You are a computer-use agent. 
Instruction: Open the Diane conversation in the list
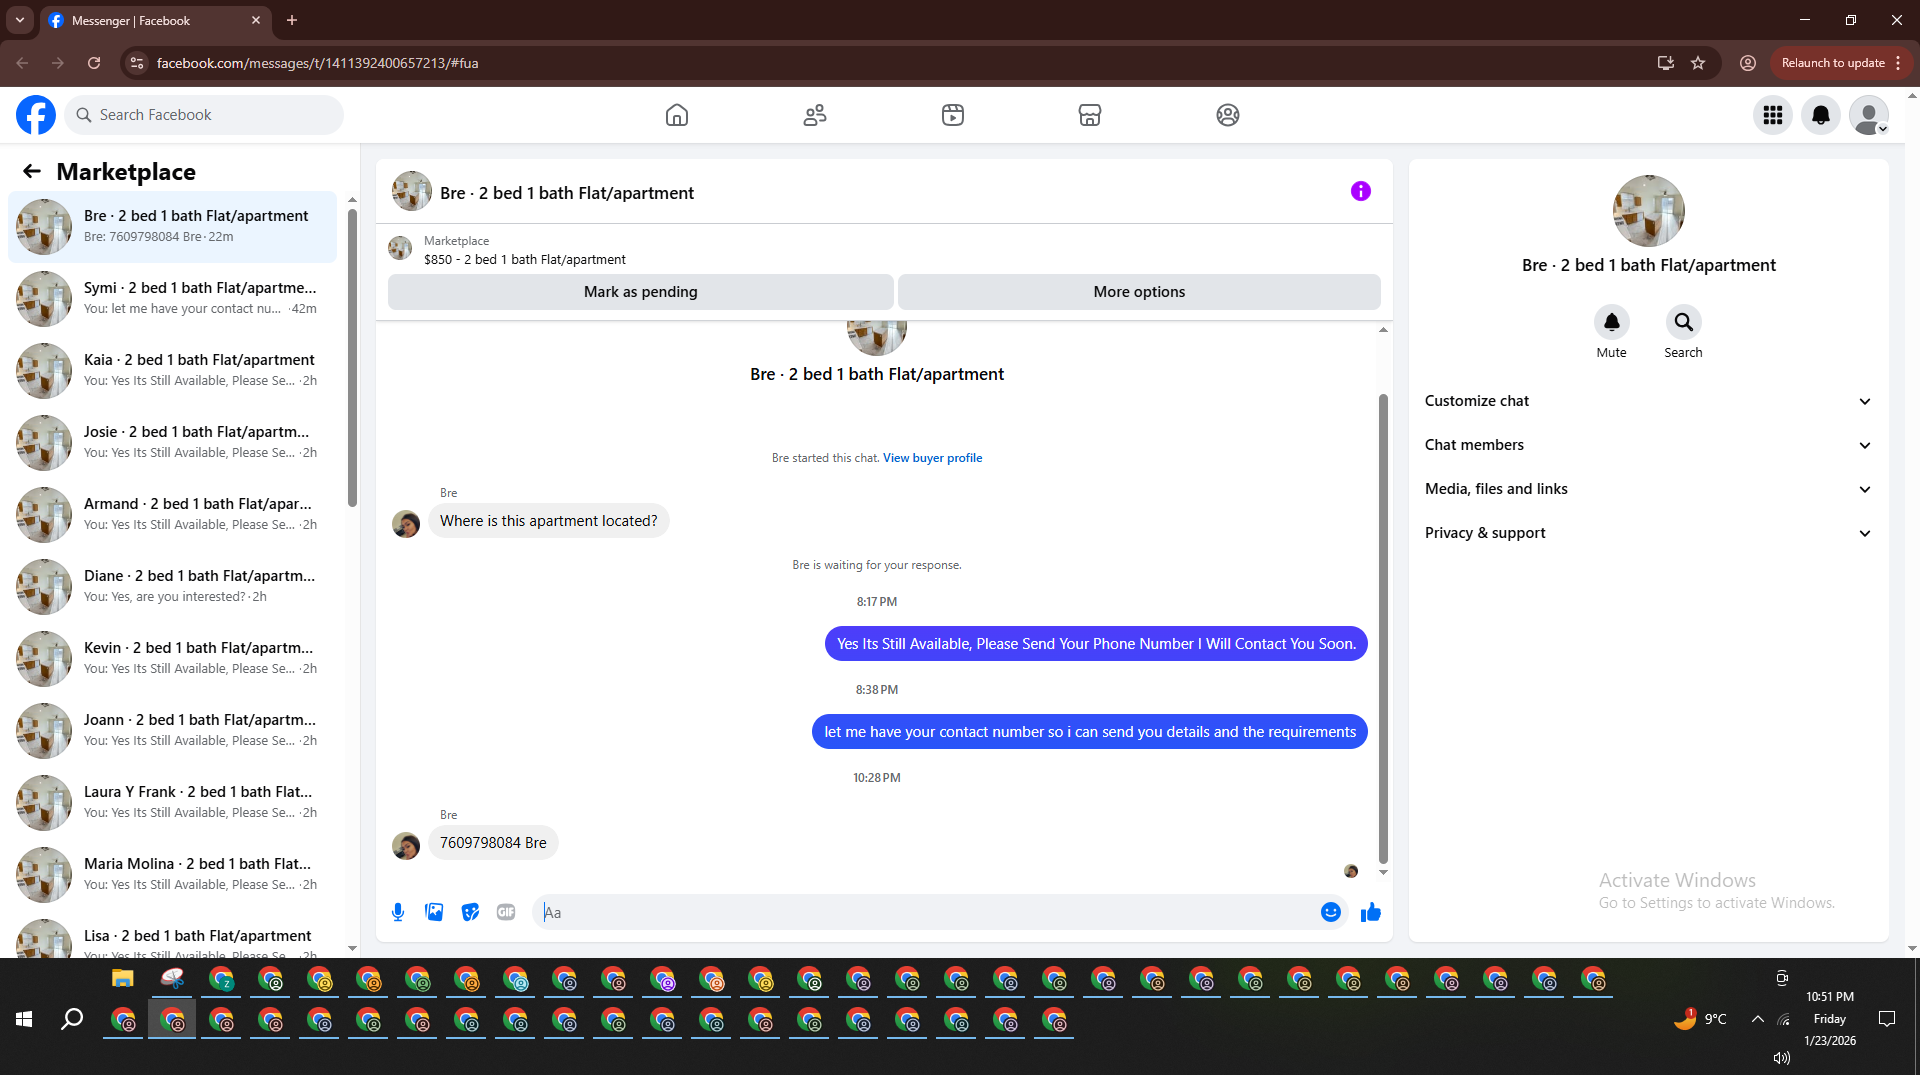click(x=172, y=586)
